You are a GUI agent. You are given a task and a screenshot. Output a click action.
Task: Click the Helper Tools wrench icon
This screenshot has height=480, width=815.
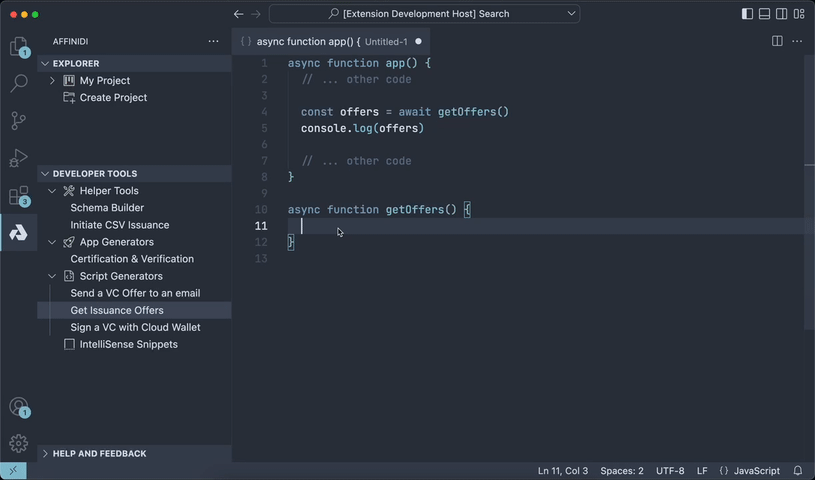(x=69, y=191)
